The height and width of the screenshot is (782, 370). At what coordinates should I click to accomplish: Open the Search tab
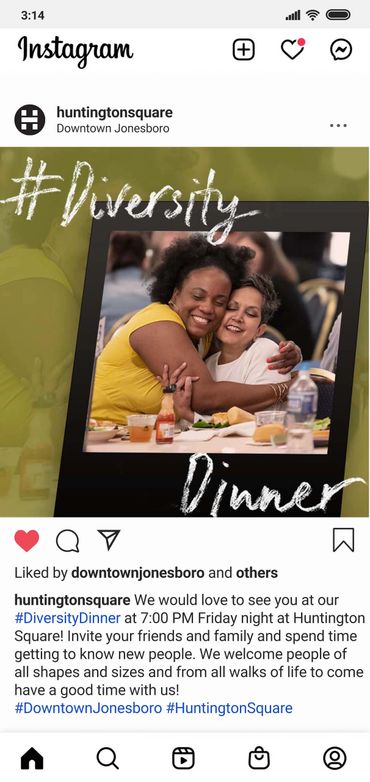click(108, 759)
